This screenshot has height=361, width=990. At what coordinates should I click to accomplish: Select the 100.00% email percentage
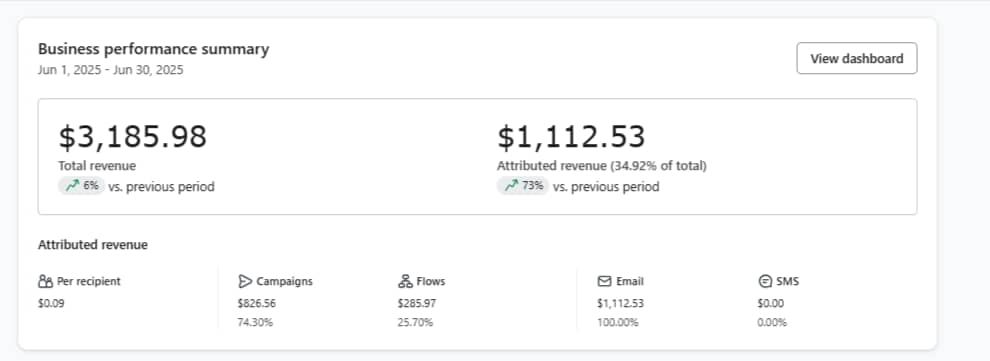click(x=617, y=323)
